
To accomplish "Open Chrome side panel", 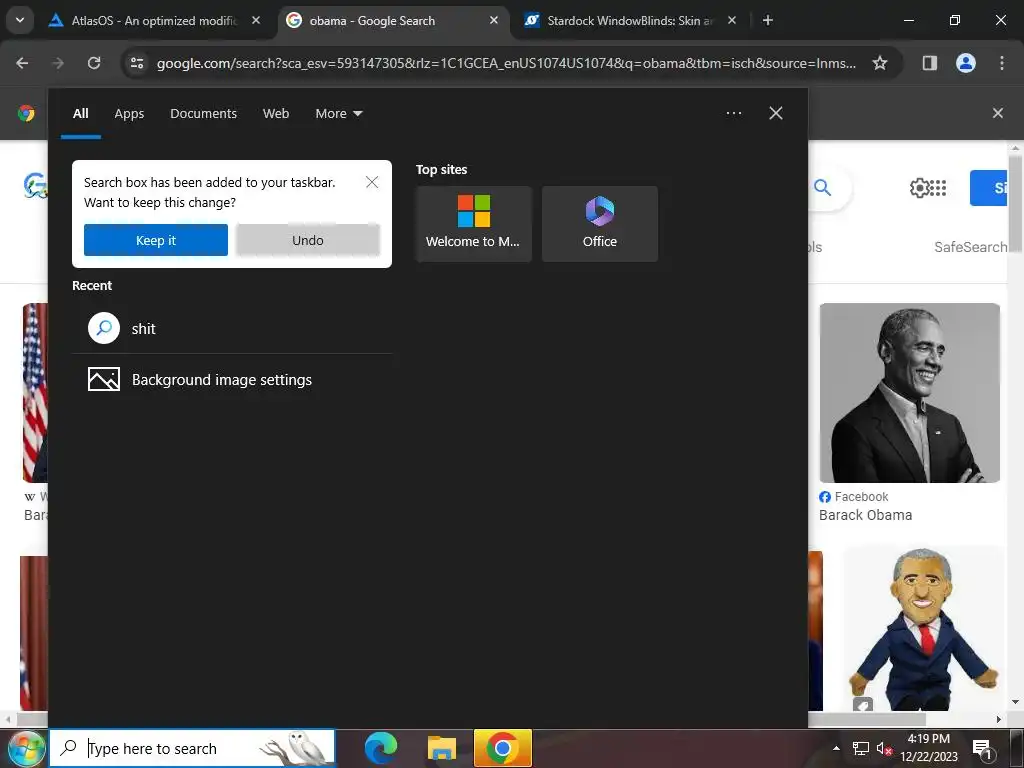I will pos(929,63).
